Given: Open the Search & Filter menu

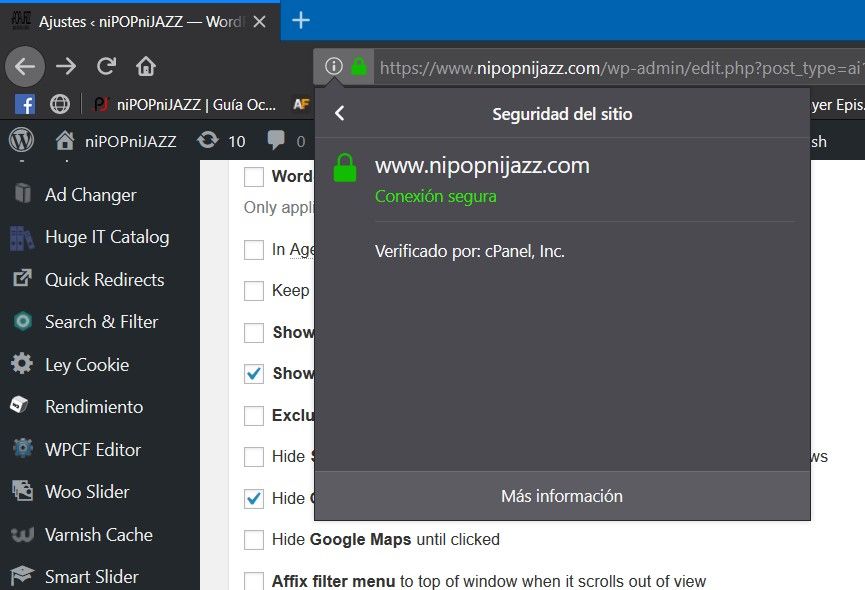Looking at the screenshot, I should 102,322.
